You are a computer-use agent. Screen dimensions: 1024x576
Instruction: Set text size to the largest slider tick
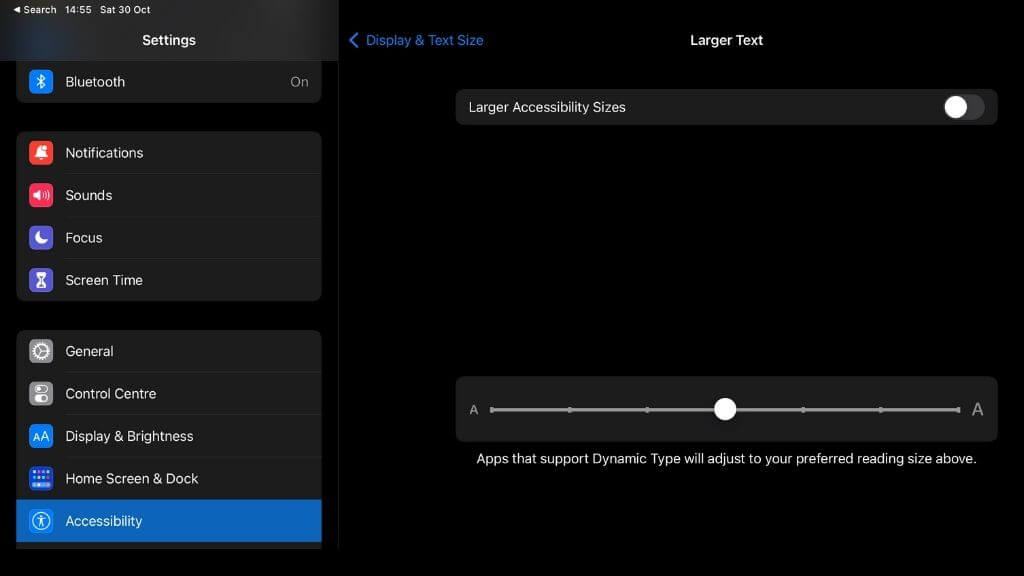tap(958, 410)
